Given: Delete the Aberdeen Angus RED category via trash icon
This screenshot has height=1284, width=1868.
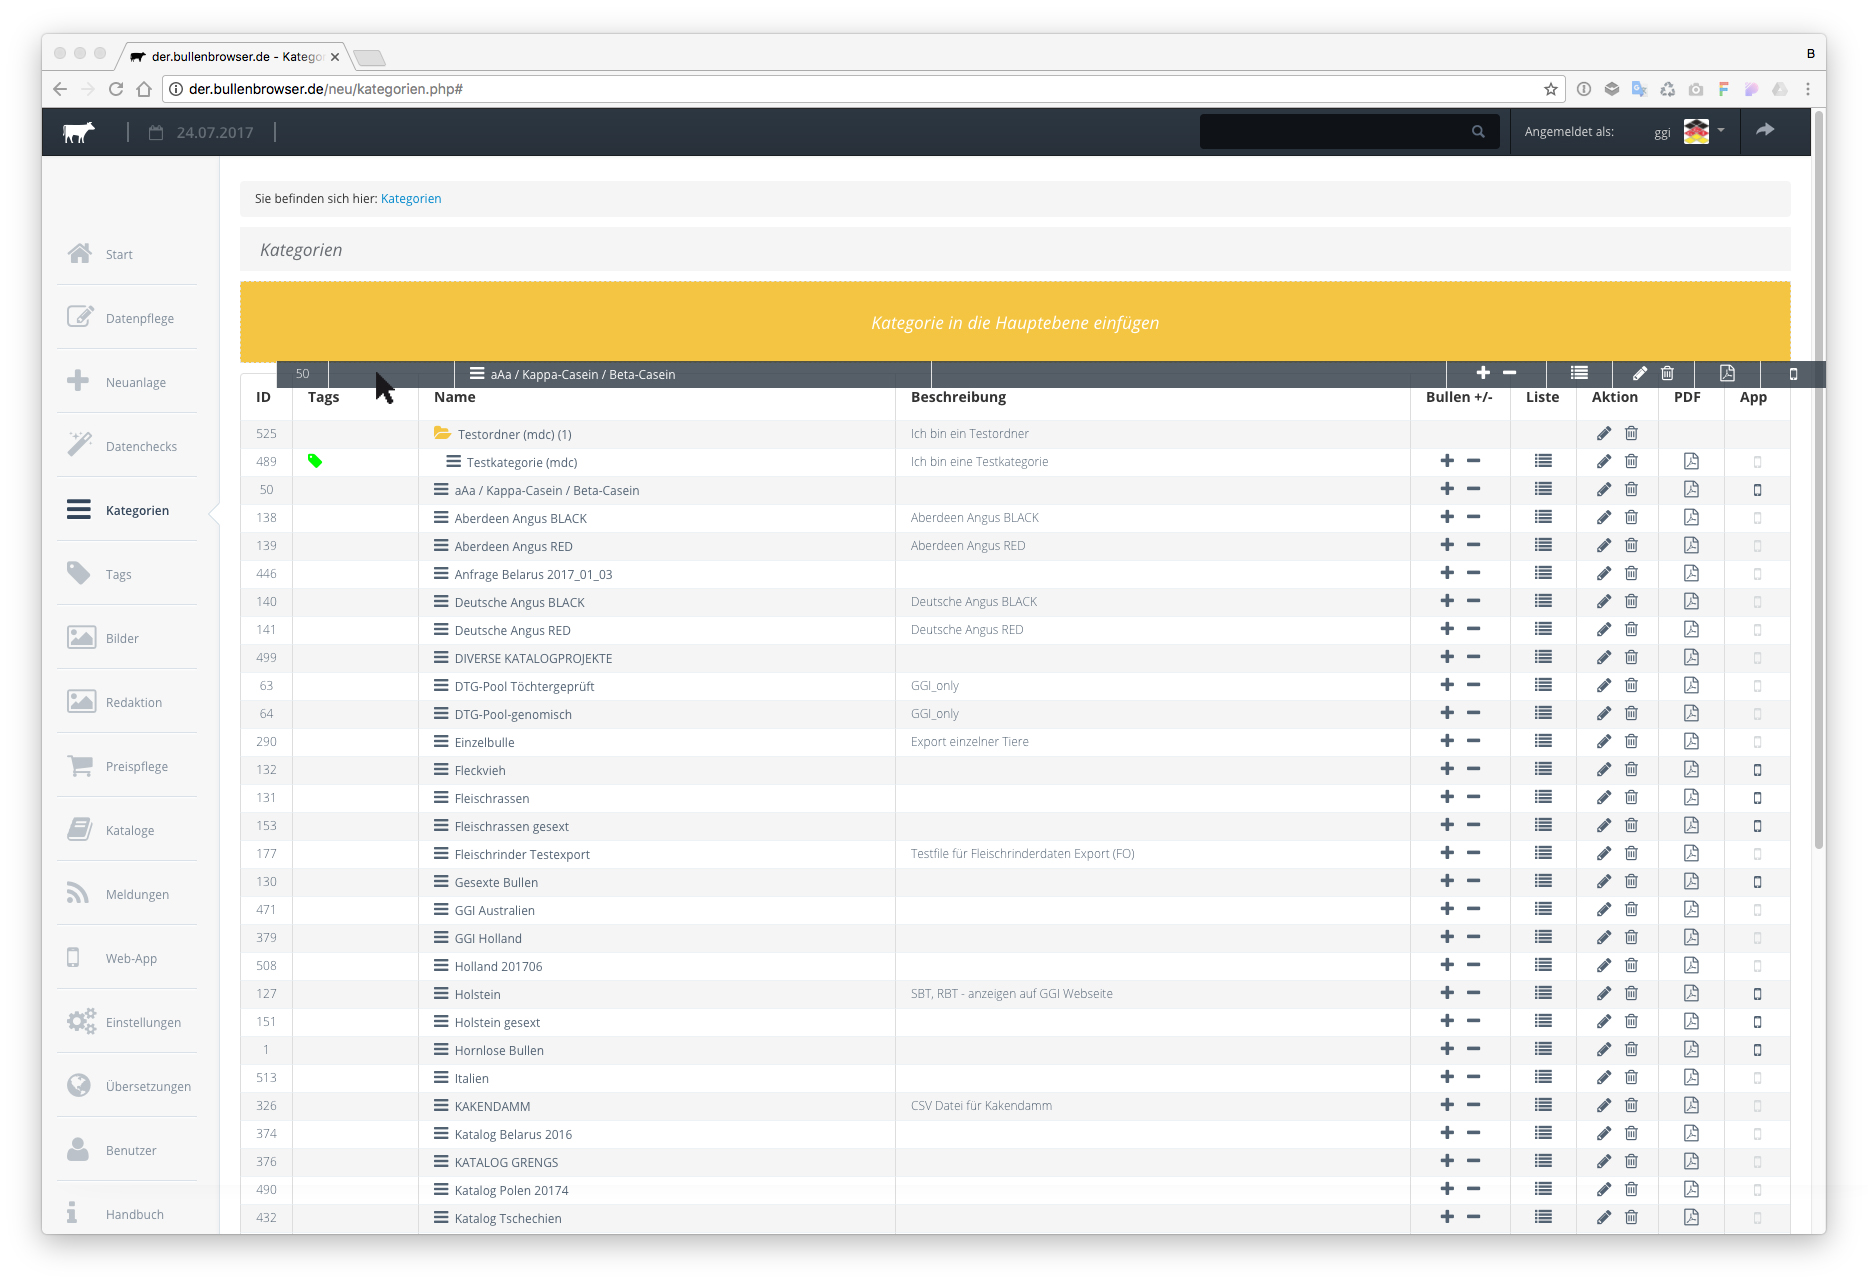Looking at the screenshot, I should click(x=1631, y=545).
